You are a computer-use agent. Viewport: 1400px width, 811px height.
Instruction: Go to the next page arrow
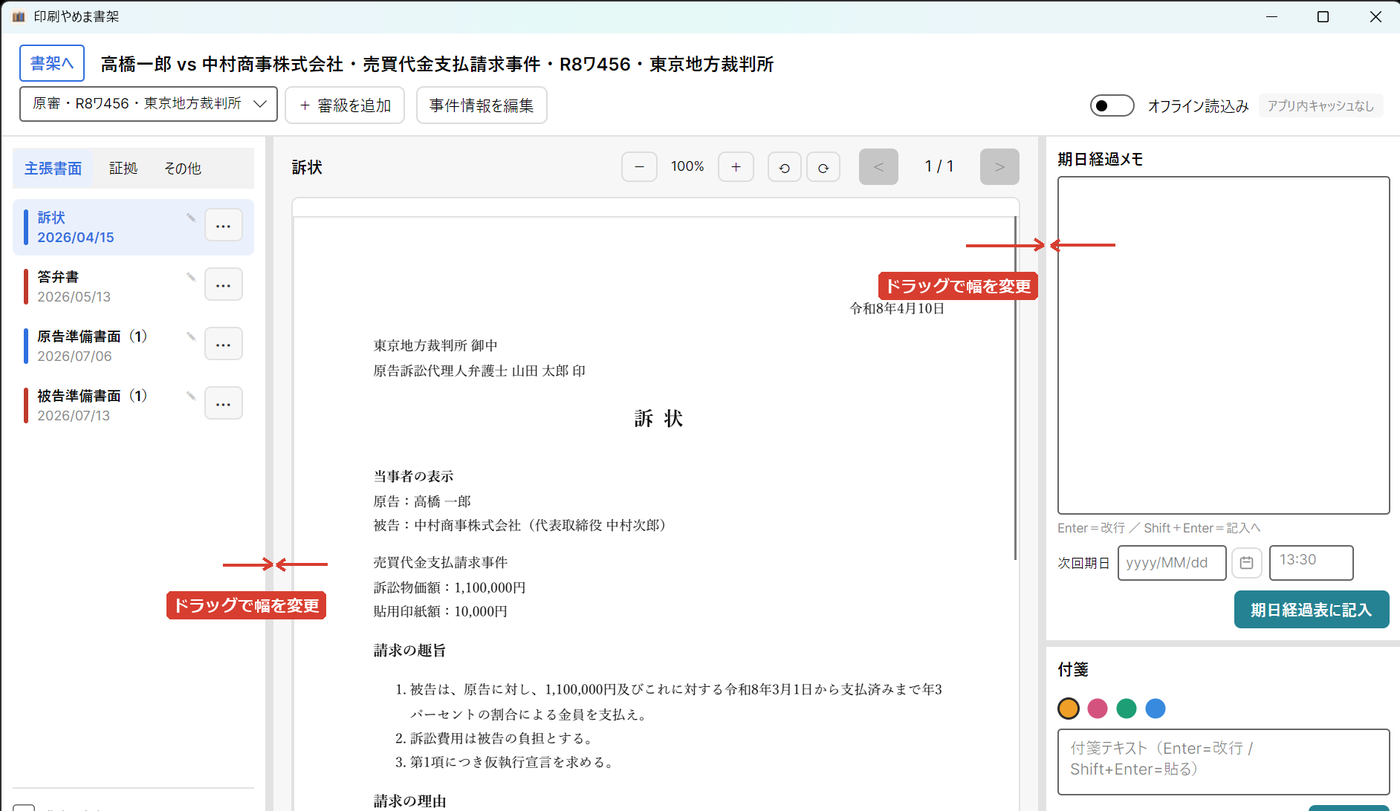tap(999, 167)
